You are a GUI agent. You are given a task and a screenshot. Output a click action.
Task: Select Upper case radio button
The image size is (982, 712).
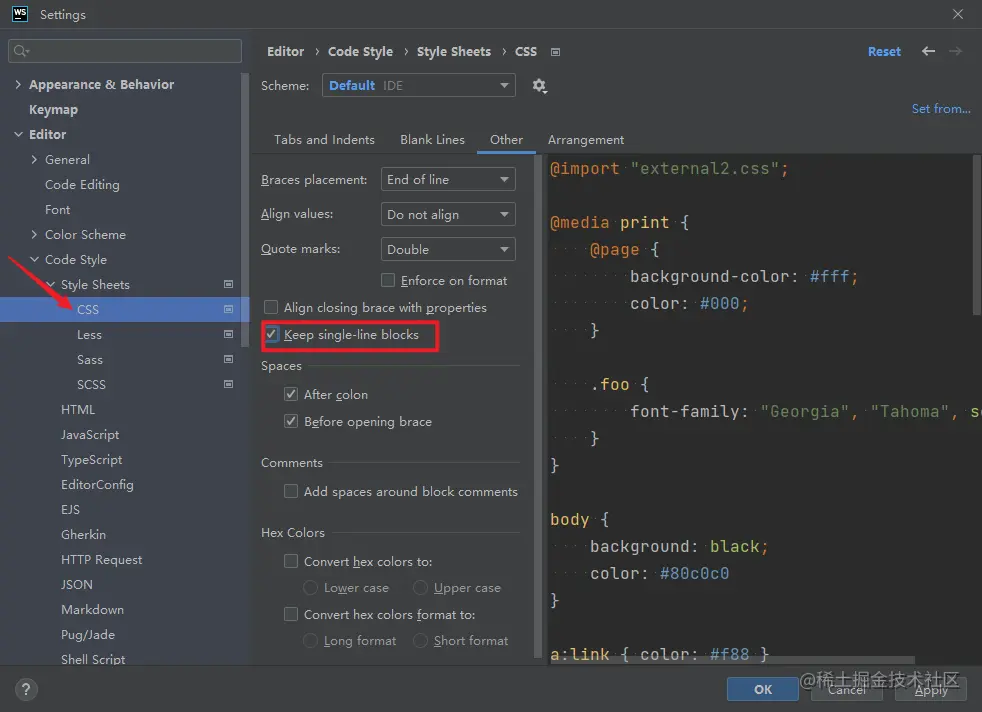pos(420,587)
